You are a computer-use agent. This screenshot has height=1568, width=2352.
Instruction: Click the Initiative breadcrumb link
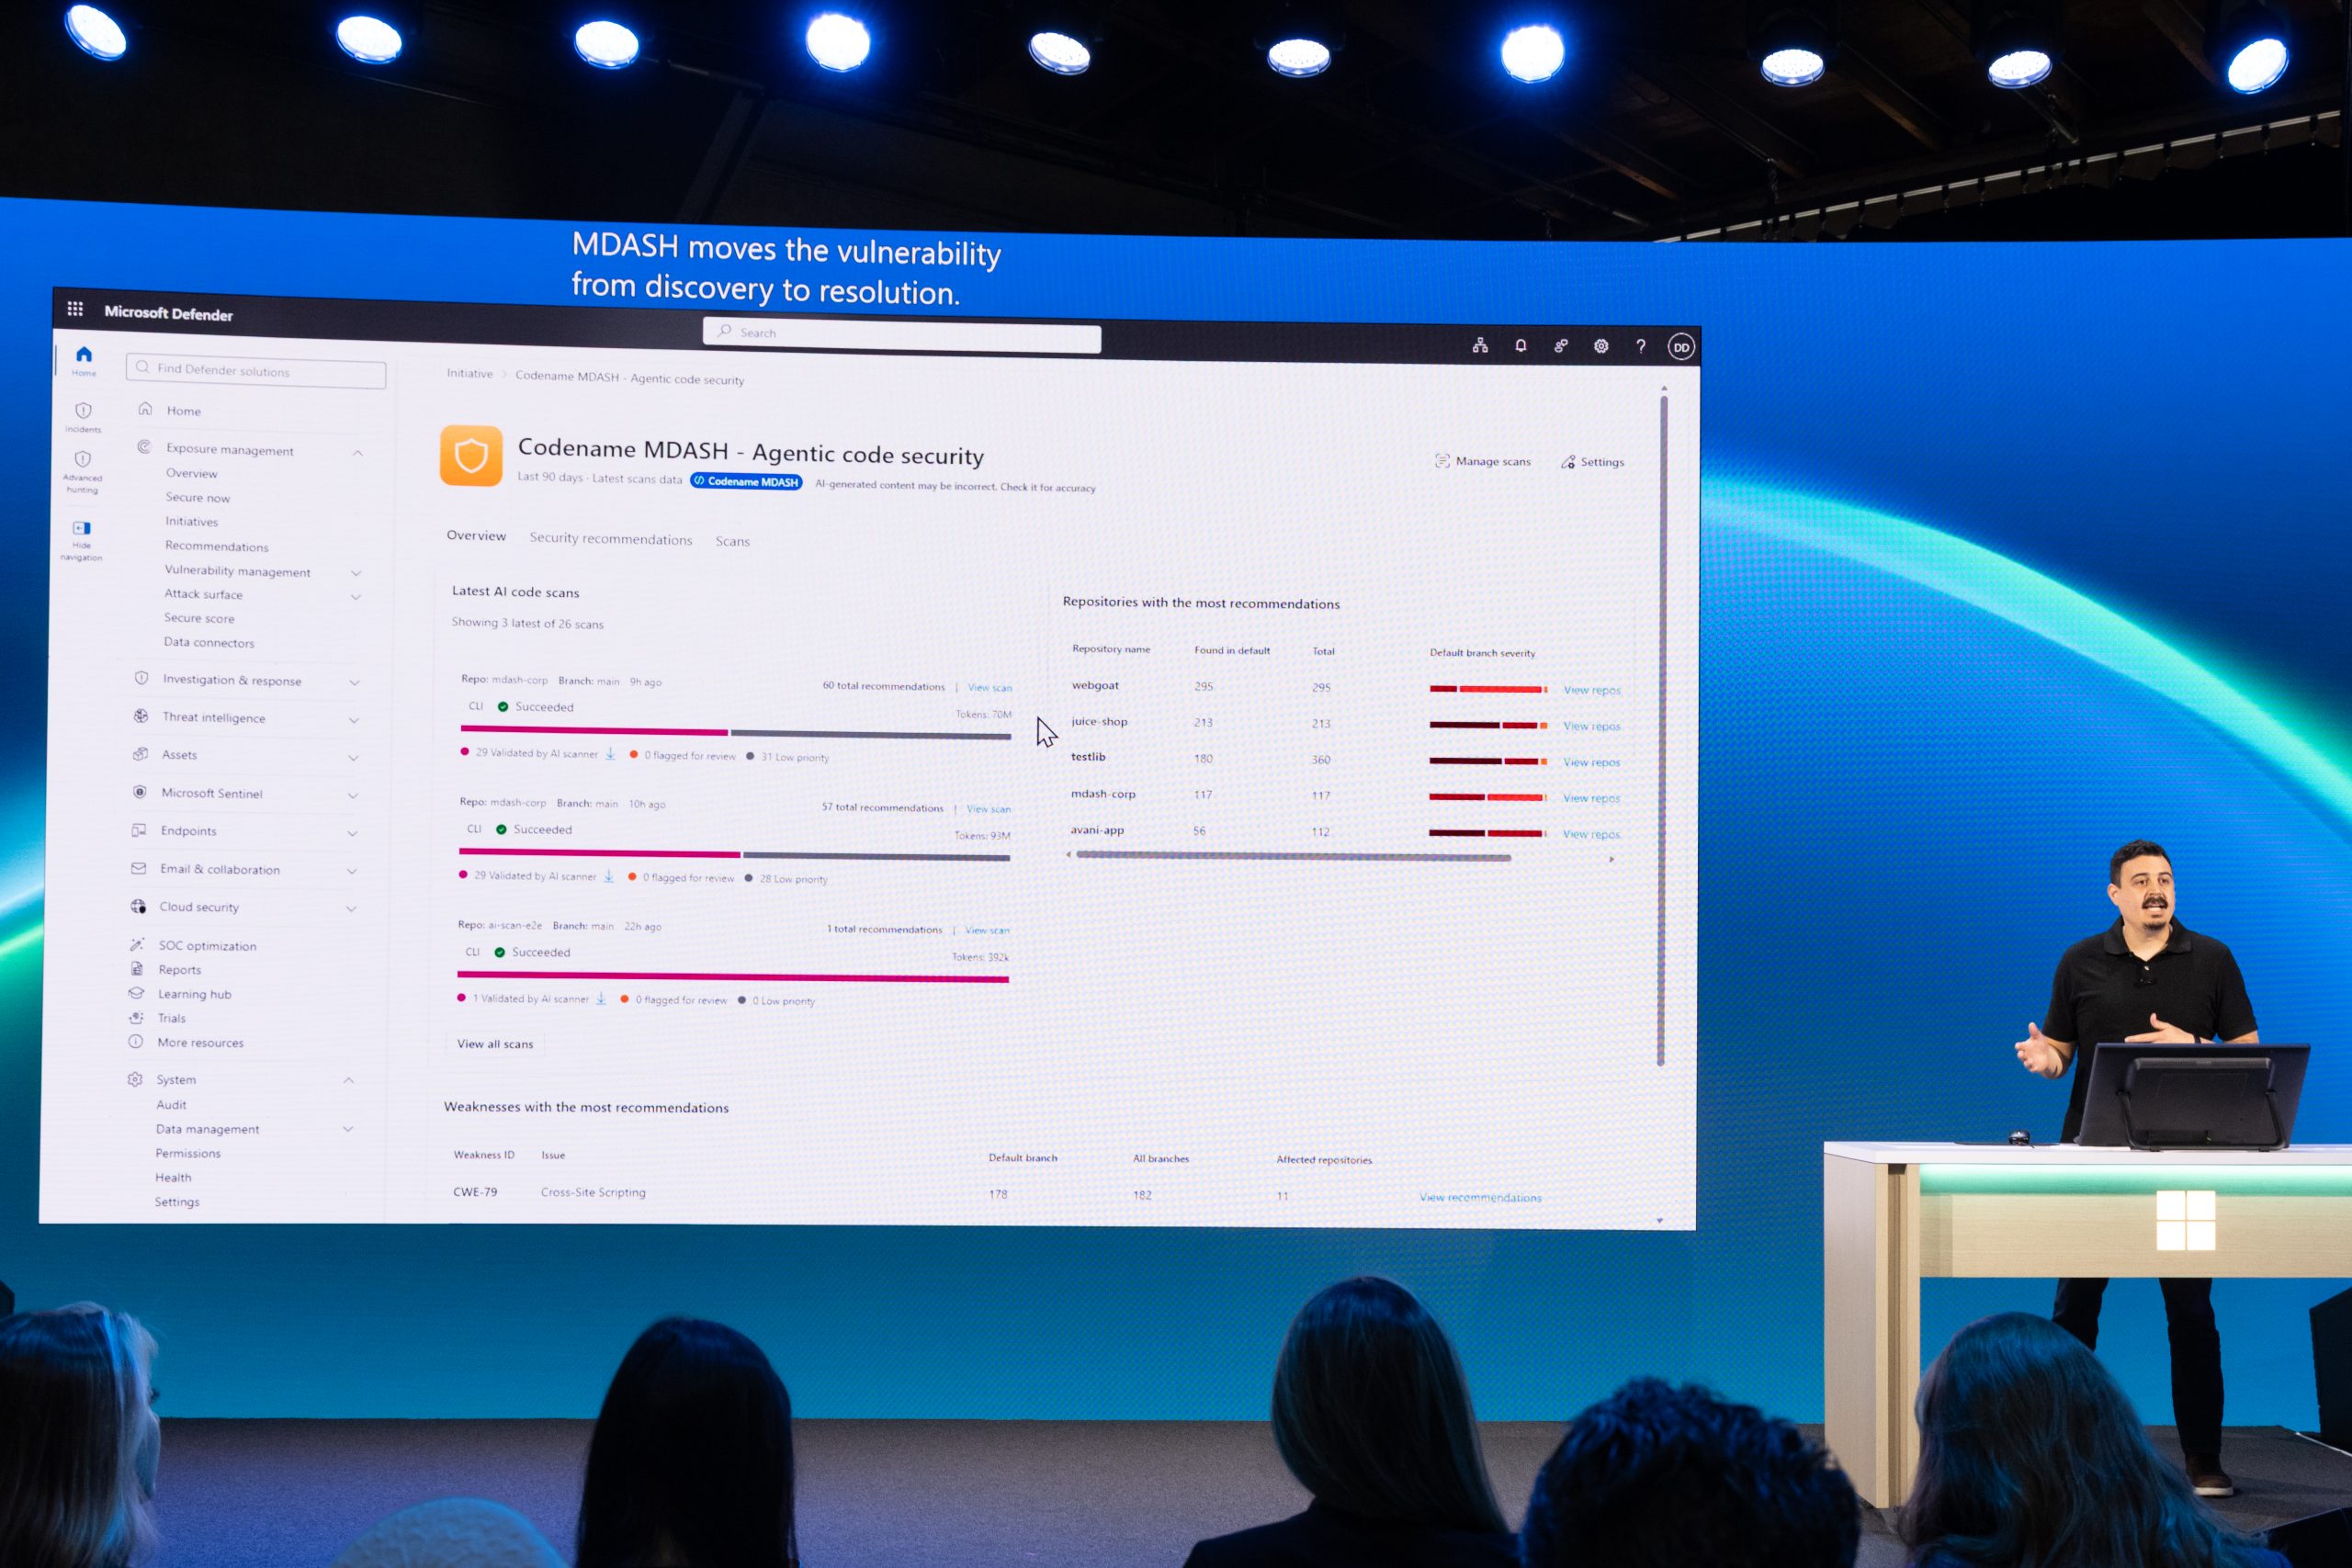(x=470, y=373)
